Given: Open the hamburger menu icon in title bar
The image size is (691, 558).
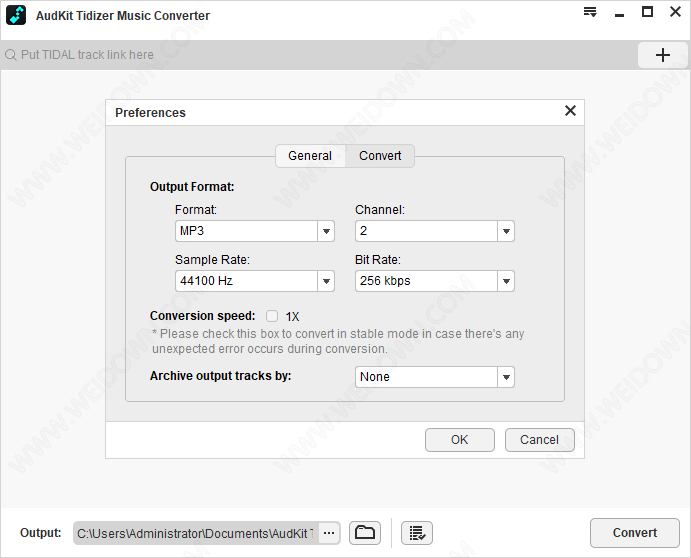Looking at the screenshot, I should tap(590, 12).
